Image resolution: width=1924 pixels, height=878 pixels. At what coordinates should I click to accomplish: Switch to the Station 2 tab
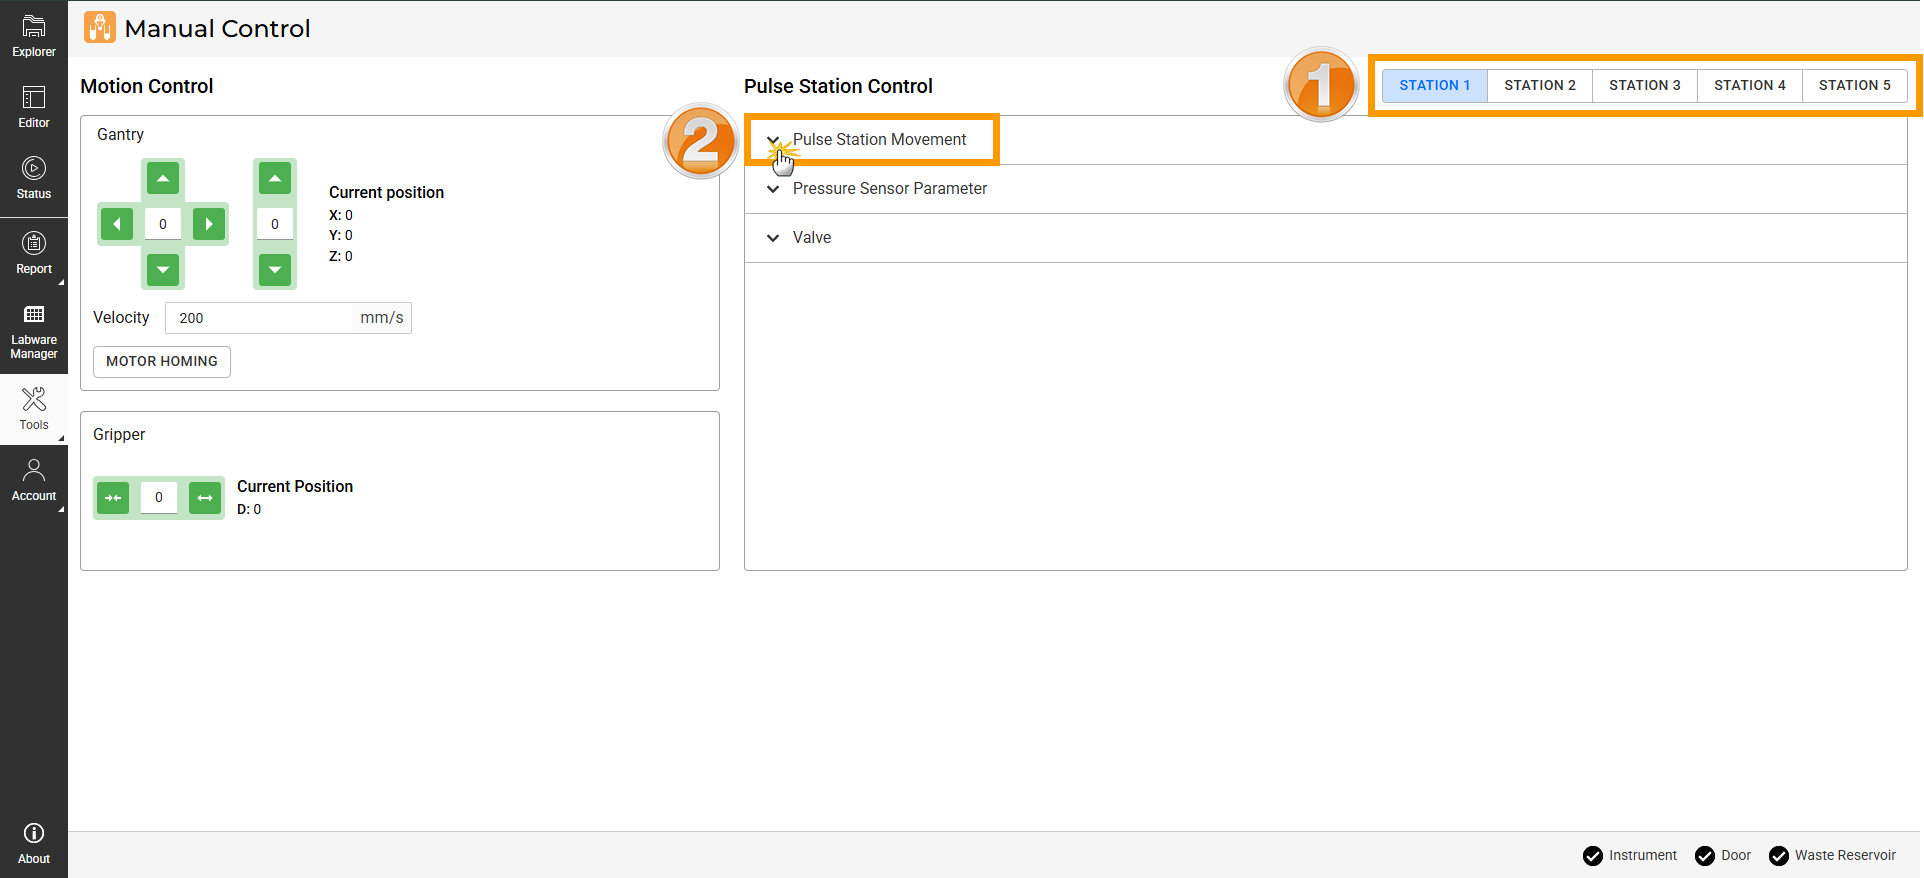tap(1539, 86)
